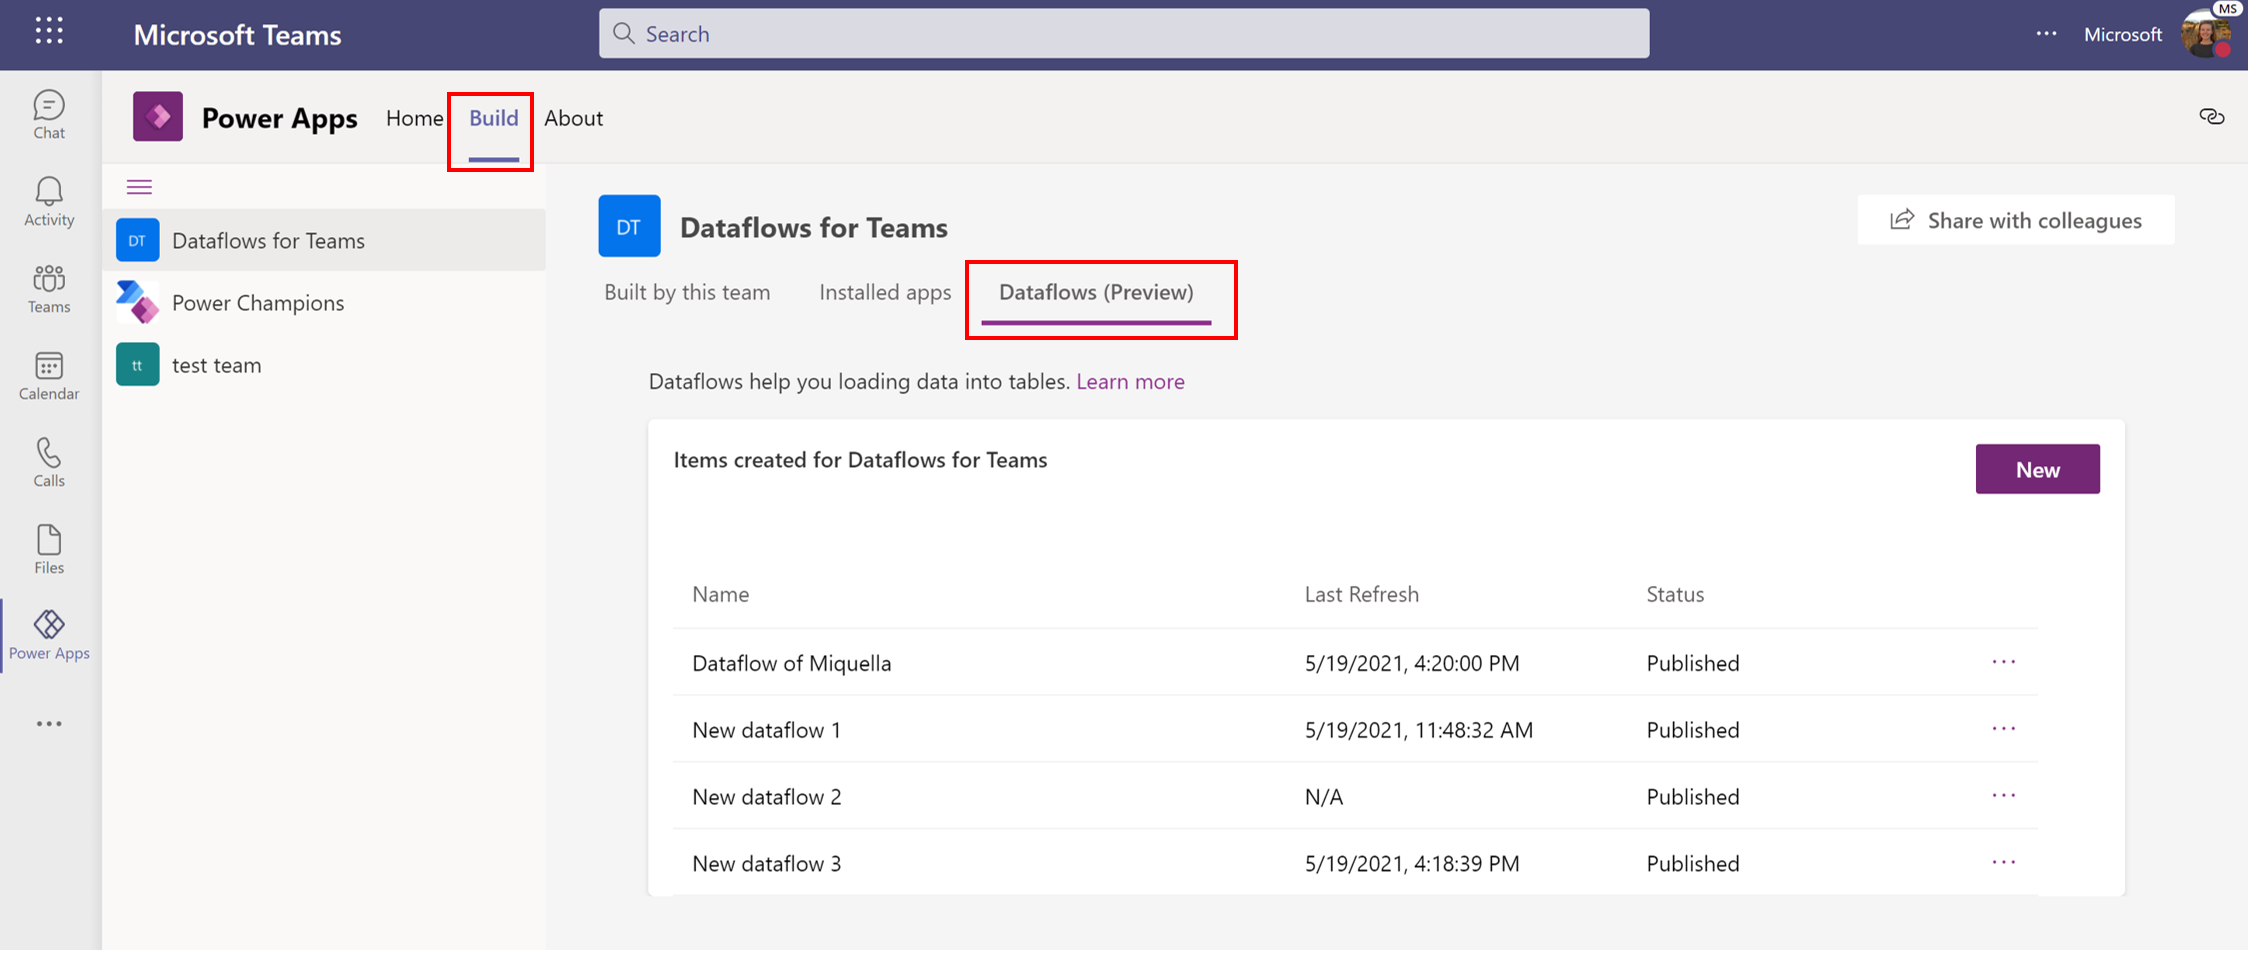The image size is (2253, 954).
Task: Open the more options menu beside Microsoft
Action: click(x=2047, y=33)
